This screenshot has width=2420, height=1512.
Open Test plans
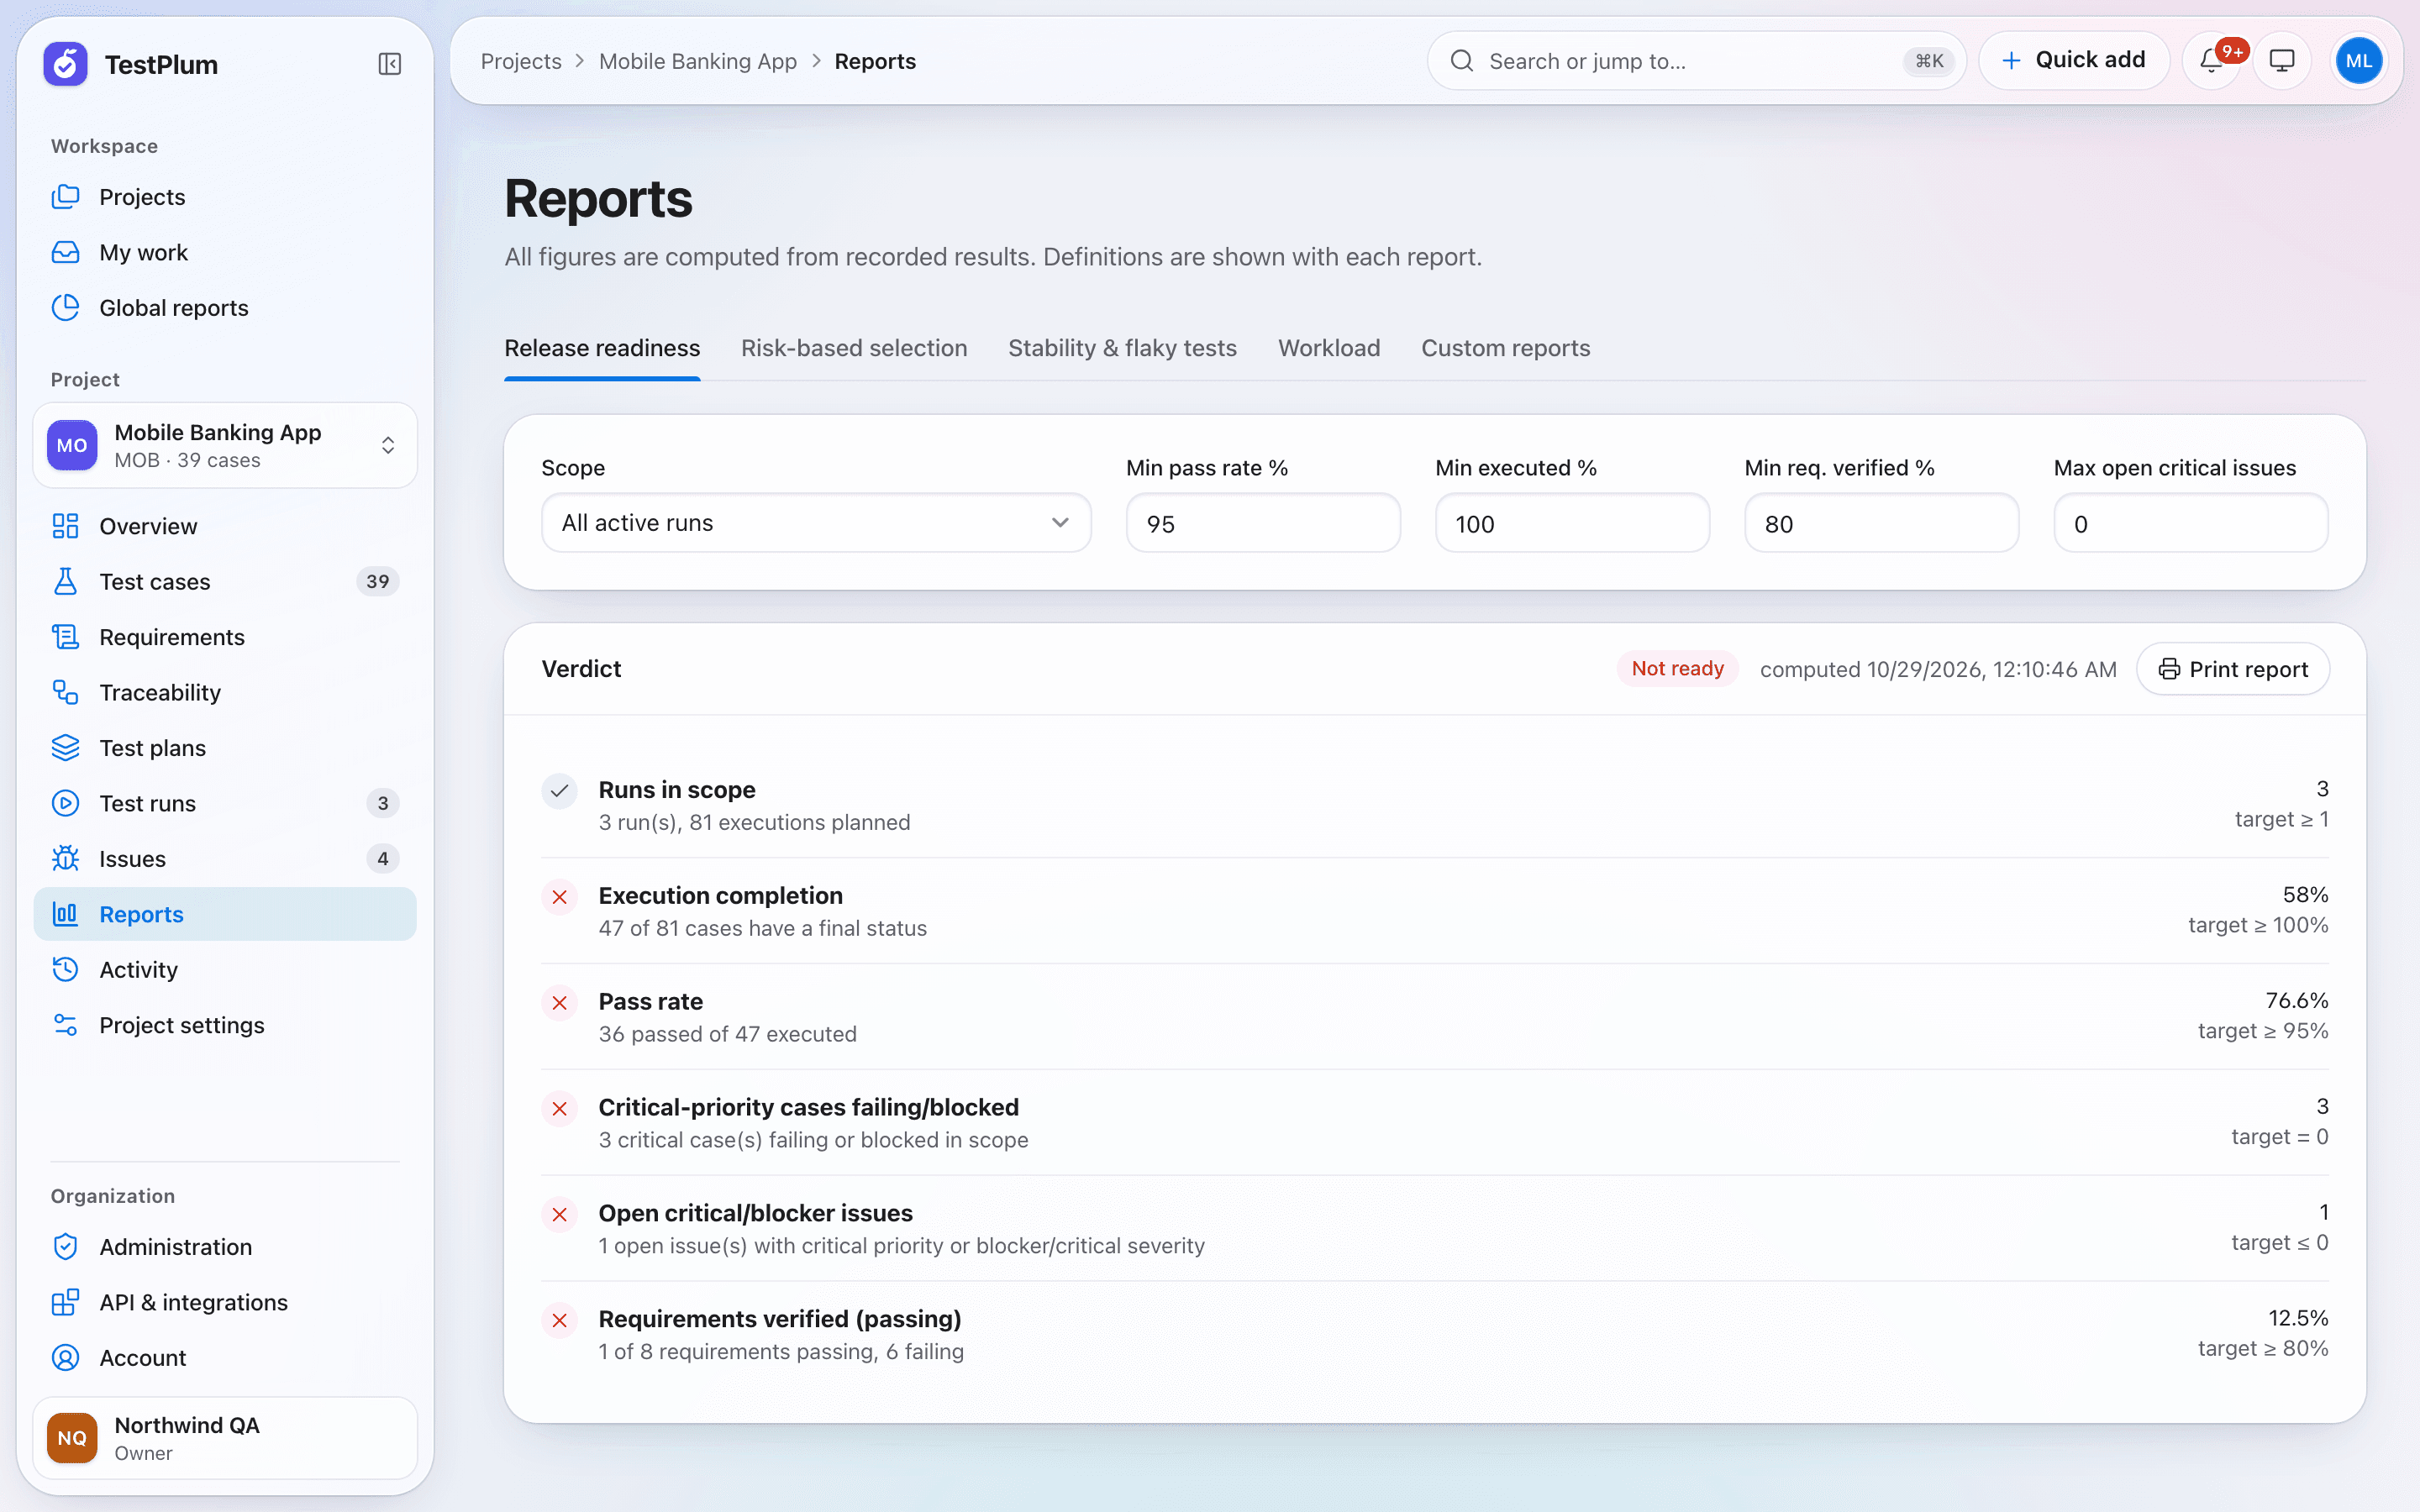tap(225, 748)
